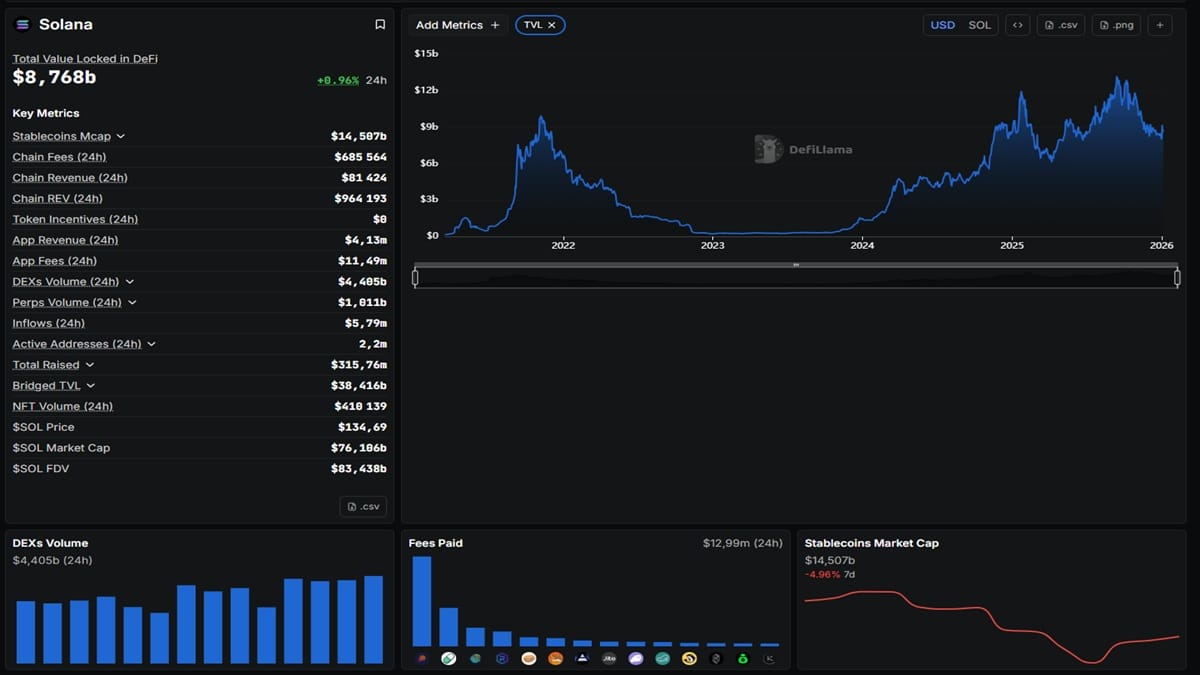The height and width of the screenshot is (675, 1200).
Task: Download the chart as .csv
Action: click(1061, 25)
